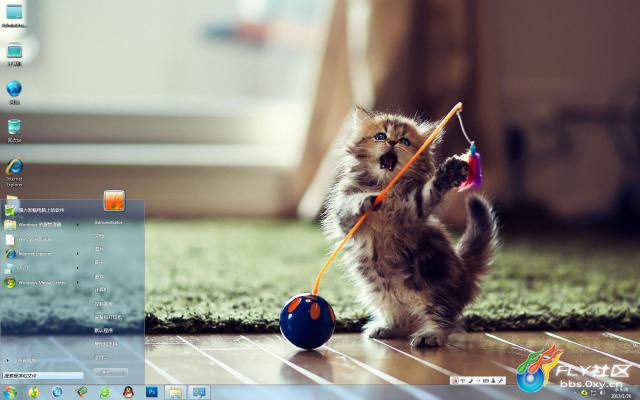Open Default Programs from the Start menu

tap(104, 331)
